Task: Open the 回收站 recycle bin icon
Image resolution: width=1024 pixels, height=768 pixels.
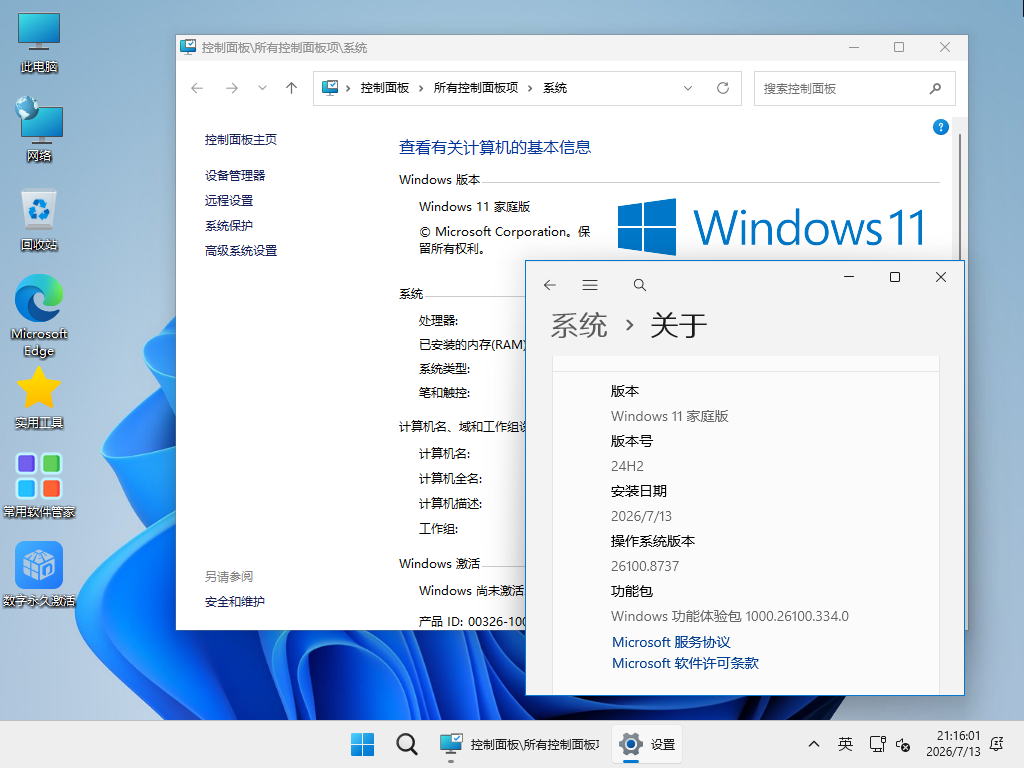Action: click(39, 219)
